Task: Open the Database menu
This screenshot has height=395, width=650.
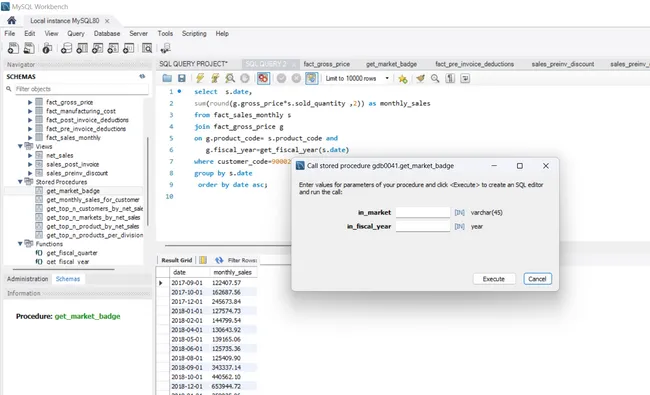Action: [107, 34]
